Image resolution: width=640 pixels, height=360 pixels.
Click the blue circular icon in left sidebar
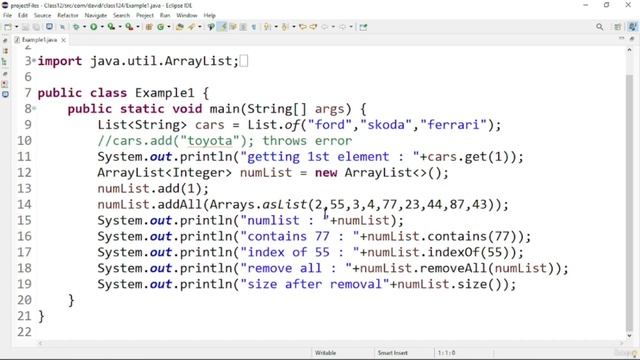[x=5, y=94]
